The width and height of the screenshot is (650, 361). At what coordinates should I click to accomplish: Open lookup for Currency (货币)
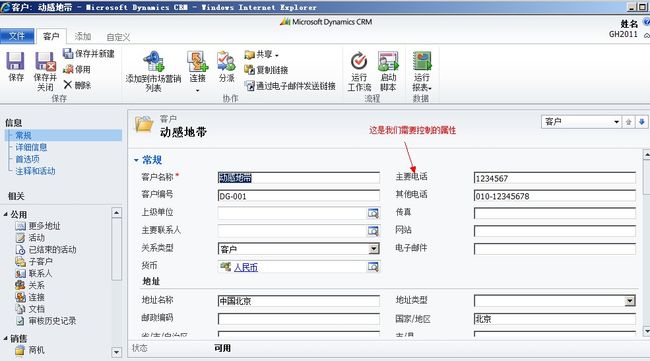click(373, 267)
